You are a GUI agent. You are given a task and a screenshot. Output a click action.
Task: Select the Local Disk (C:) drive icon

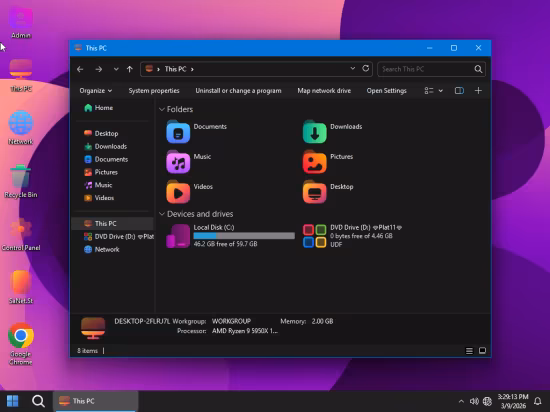[178, 236]
